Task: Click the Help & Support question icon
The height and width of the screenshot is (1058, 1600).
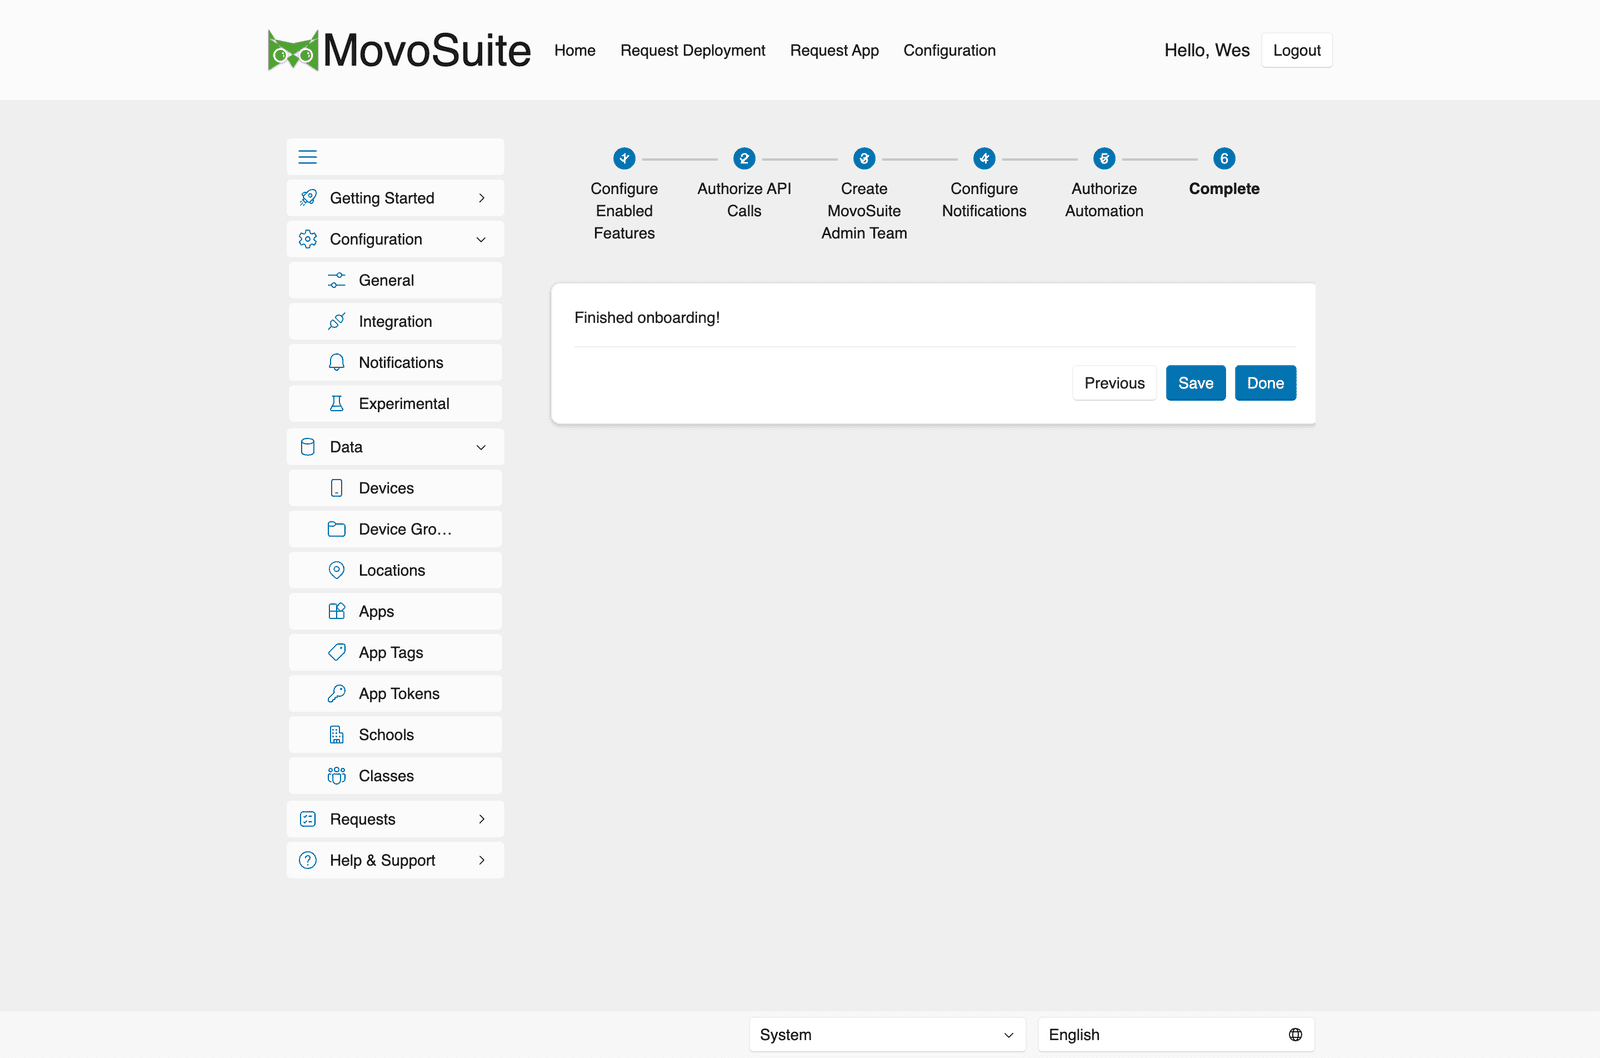Action: pyautogui.click(x=308, y=860)
